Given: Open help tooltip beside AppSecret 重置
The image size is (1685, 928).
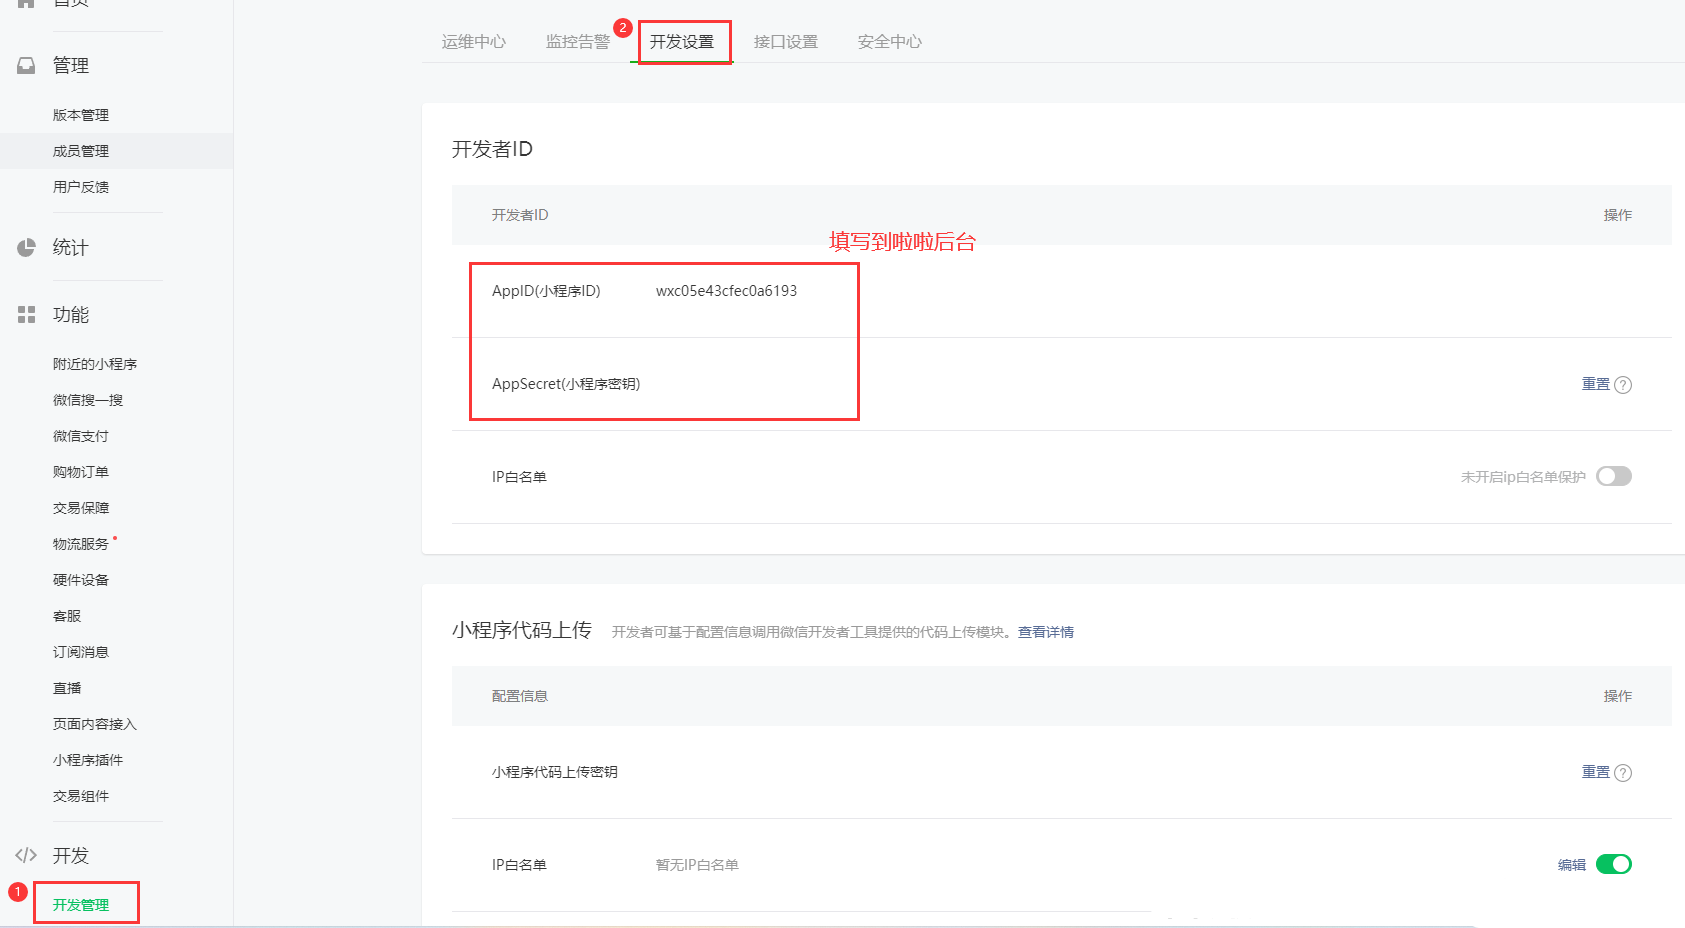Looking at the screenshot, I should (x=1623, y=385).
